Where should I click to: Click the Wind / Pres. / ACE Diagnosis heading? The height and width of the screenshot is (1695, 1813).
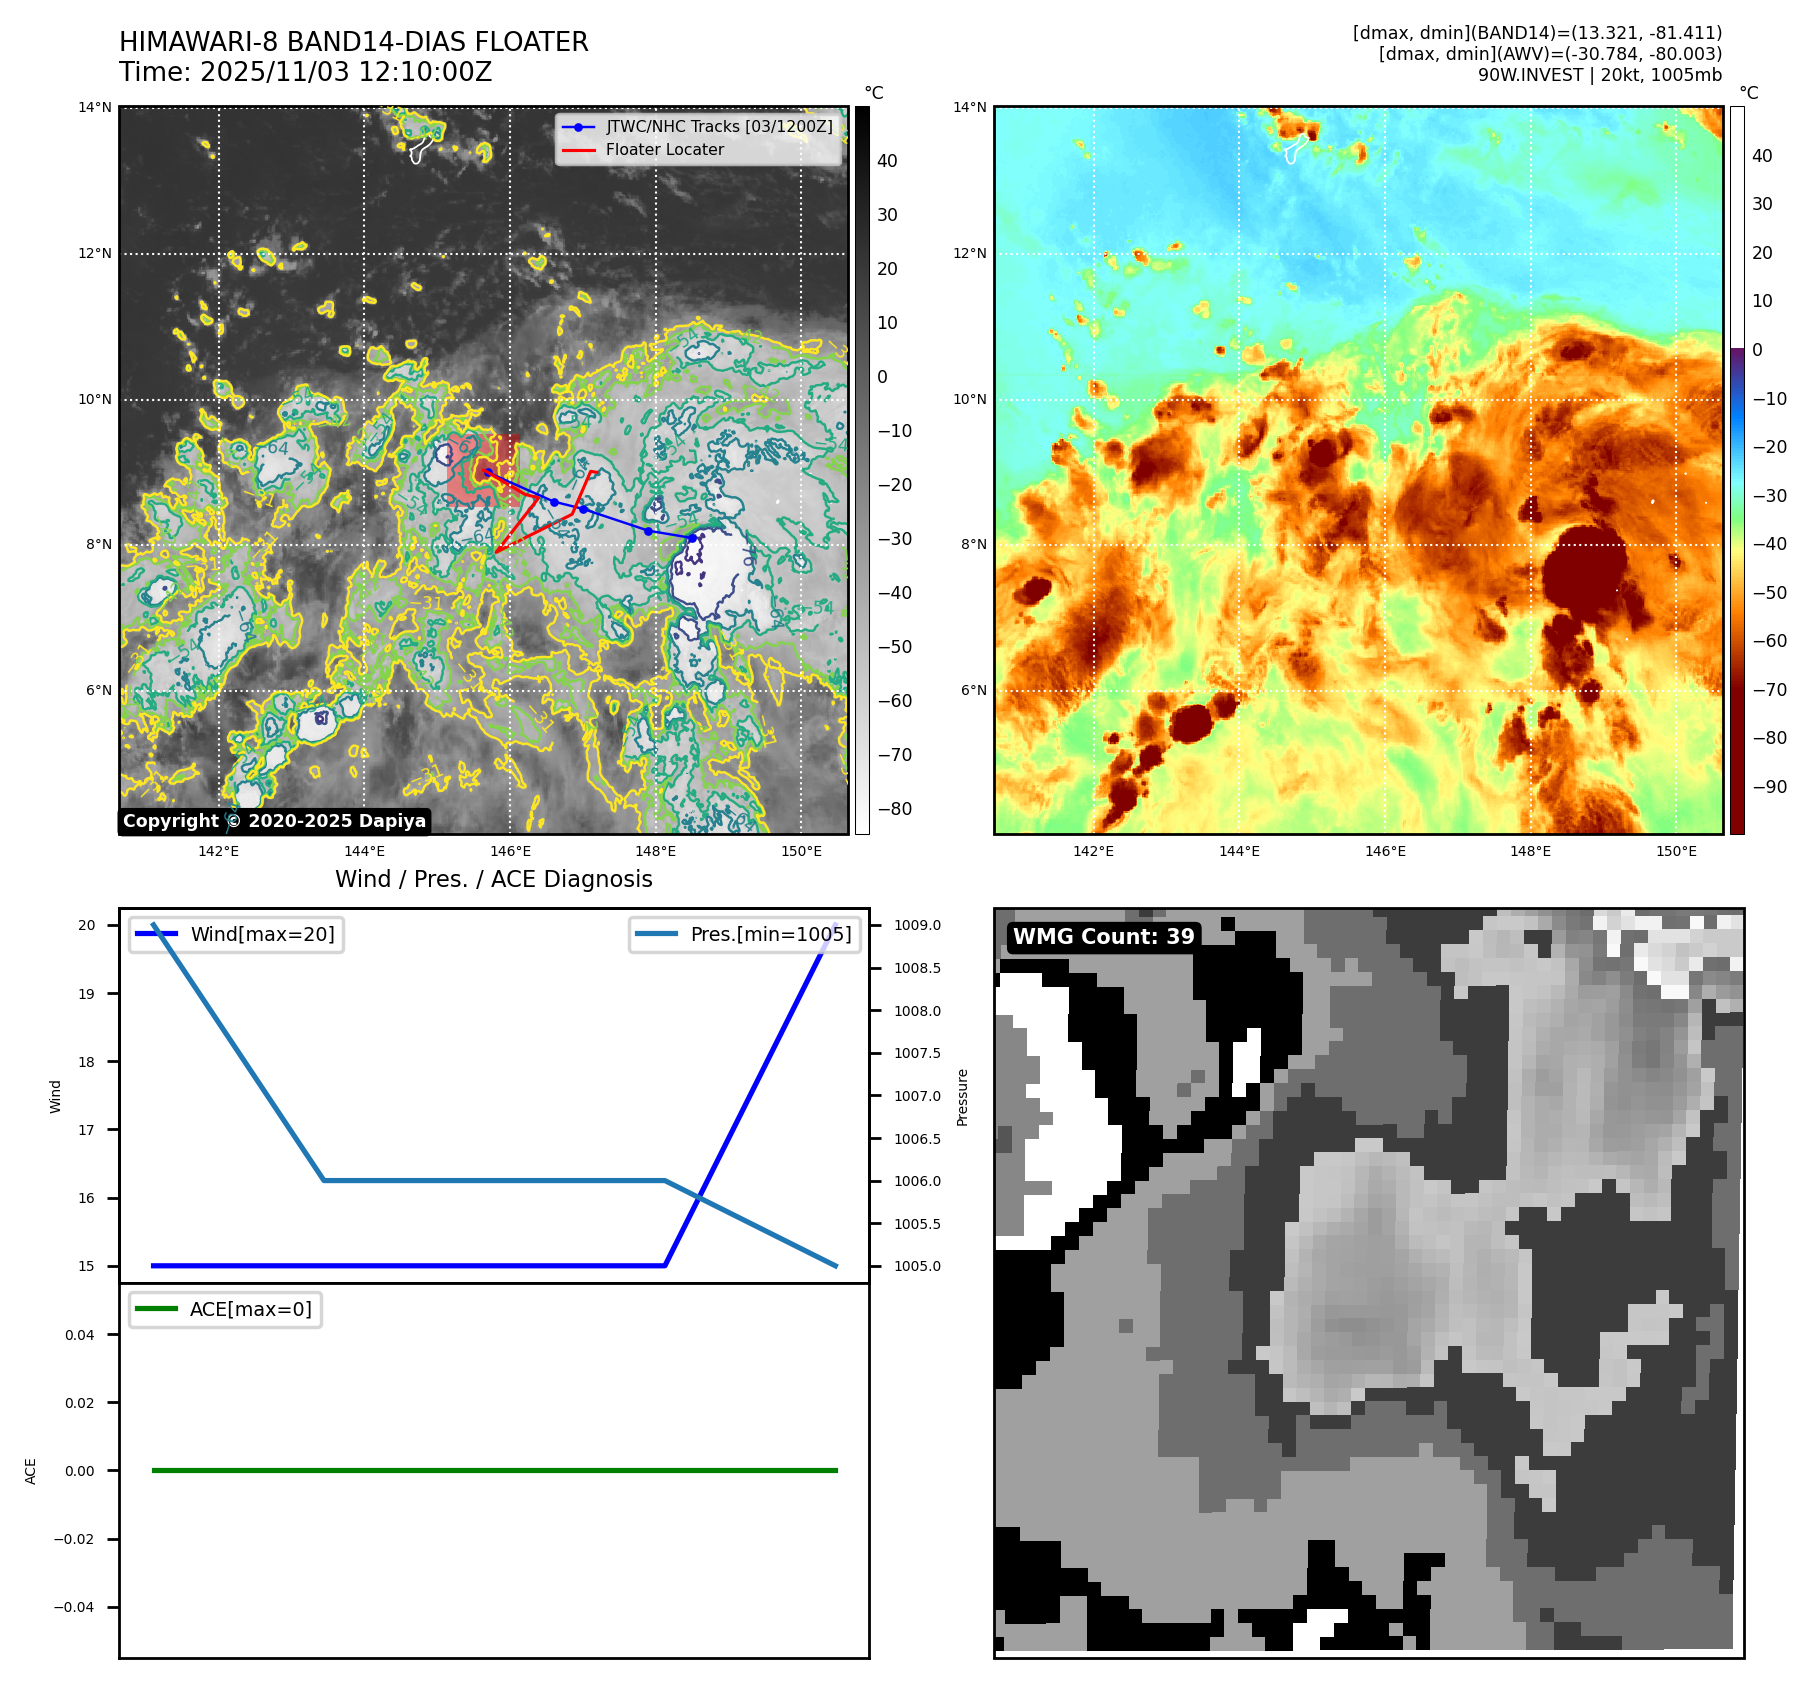[x=493, y=879]
